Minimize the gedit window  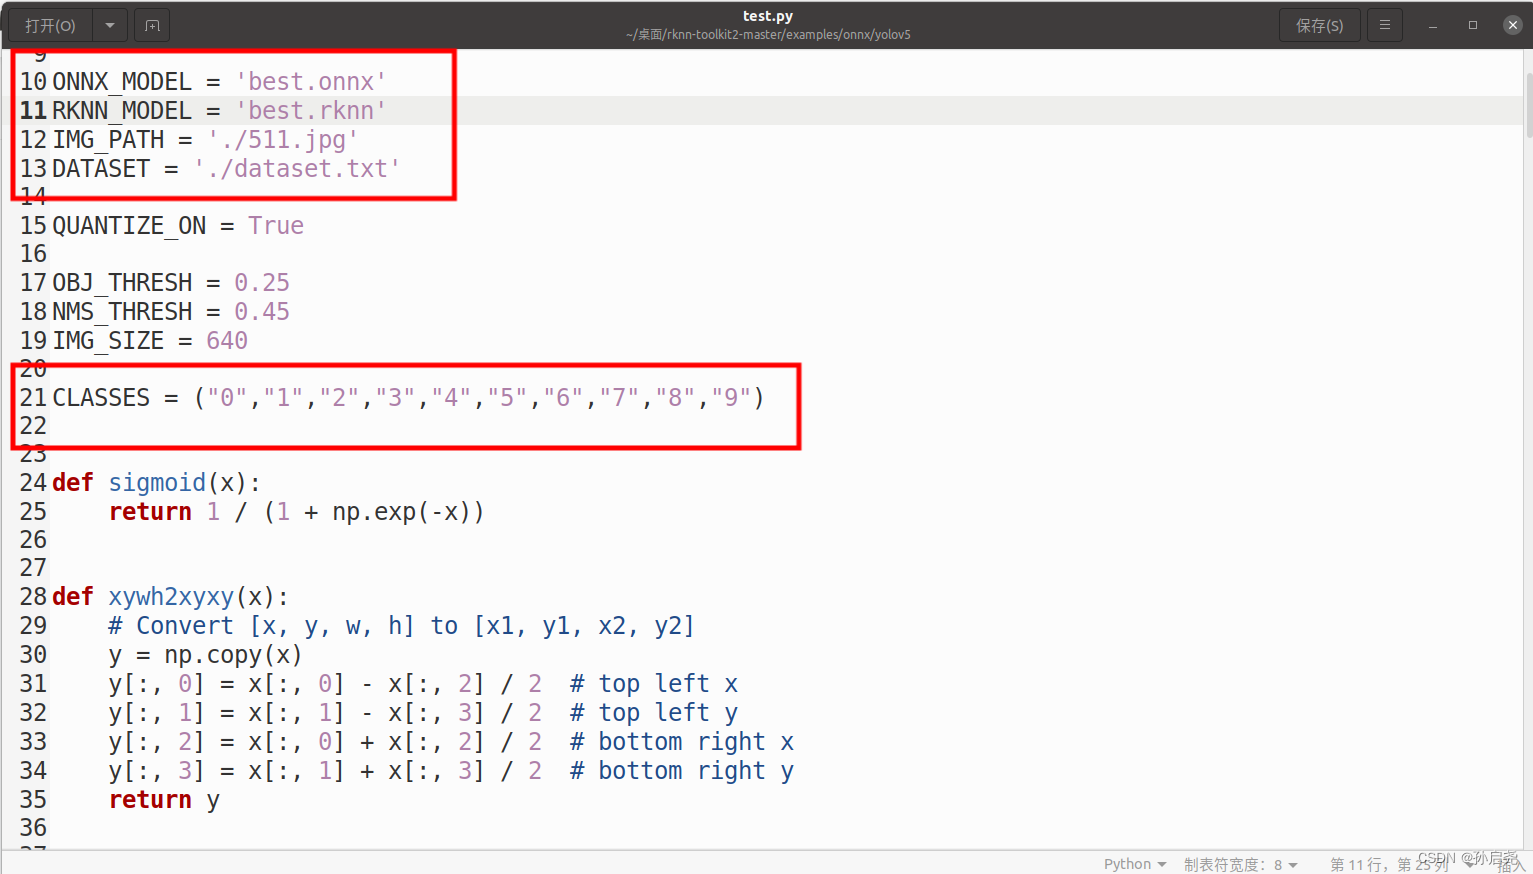1433,25
